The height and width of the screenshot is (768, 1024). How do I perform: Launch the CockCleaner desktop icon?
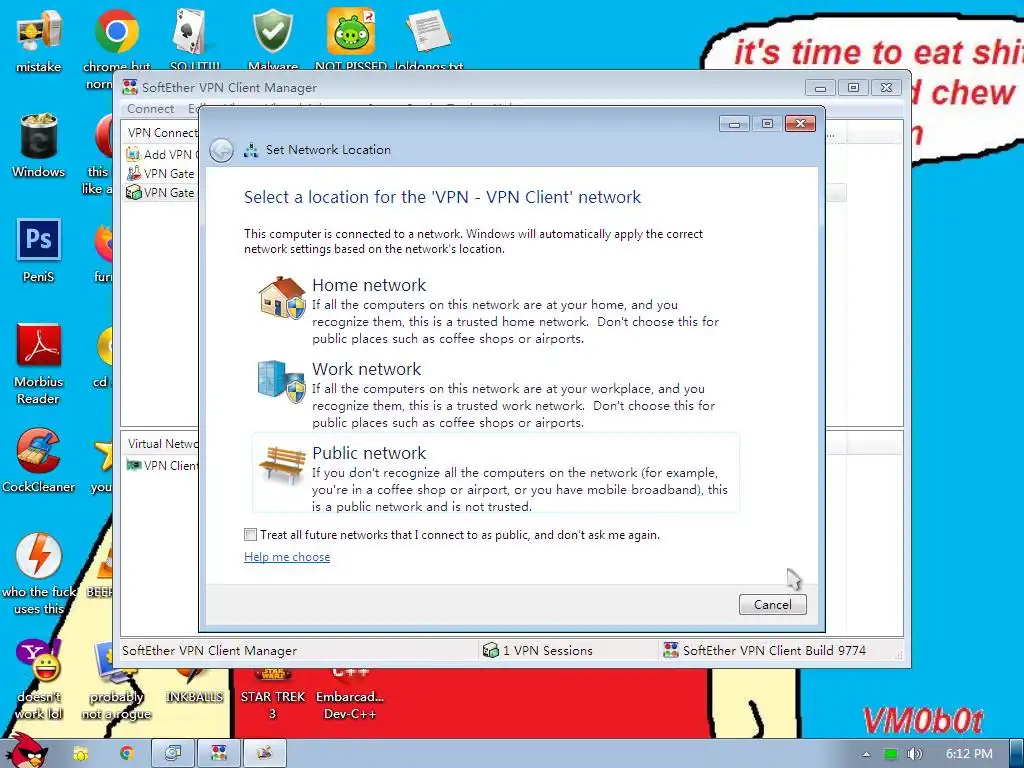(x=39, y=450)
